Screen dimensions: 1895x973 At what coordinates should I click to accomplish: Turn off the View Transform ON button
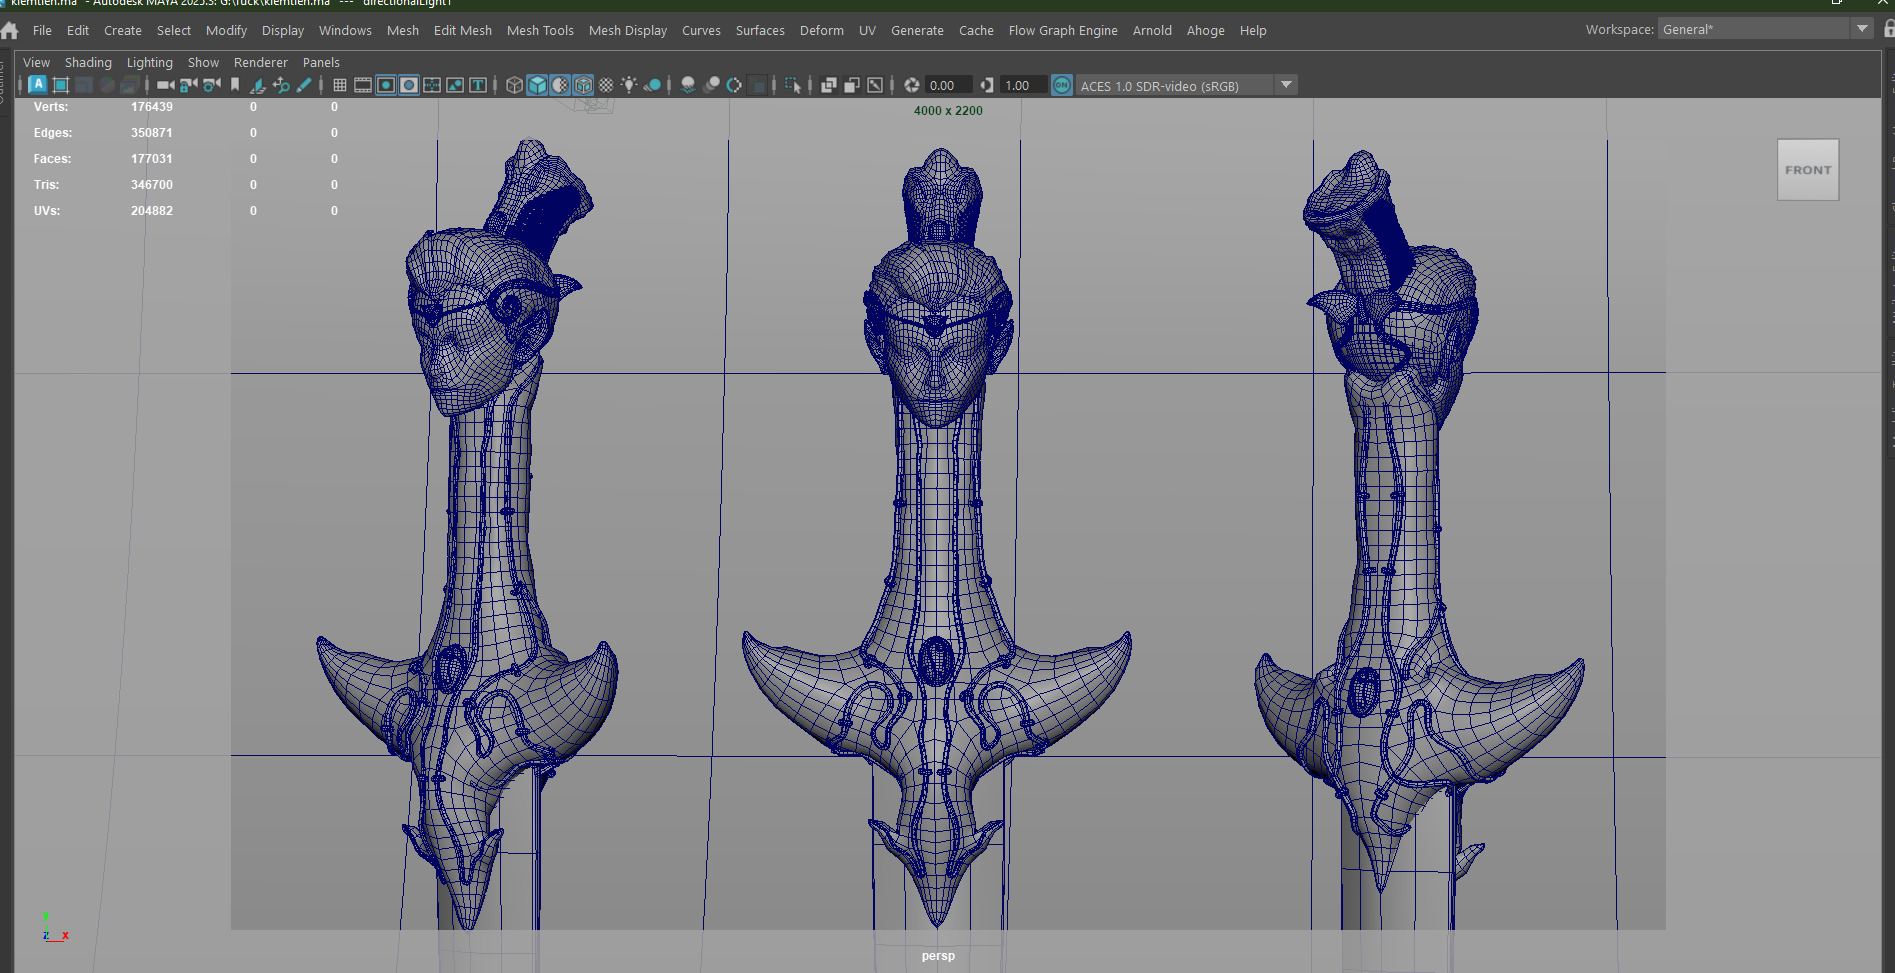point(1062,85)
